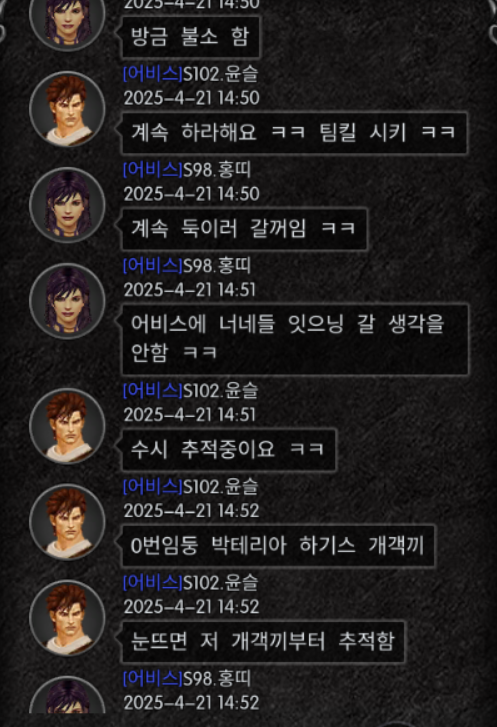The height and width of the screenshot is (727, 497).
Task: Click [어비스]S98.홍띠 name timestamped 14:50
Action: click(187, 170)
